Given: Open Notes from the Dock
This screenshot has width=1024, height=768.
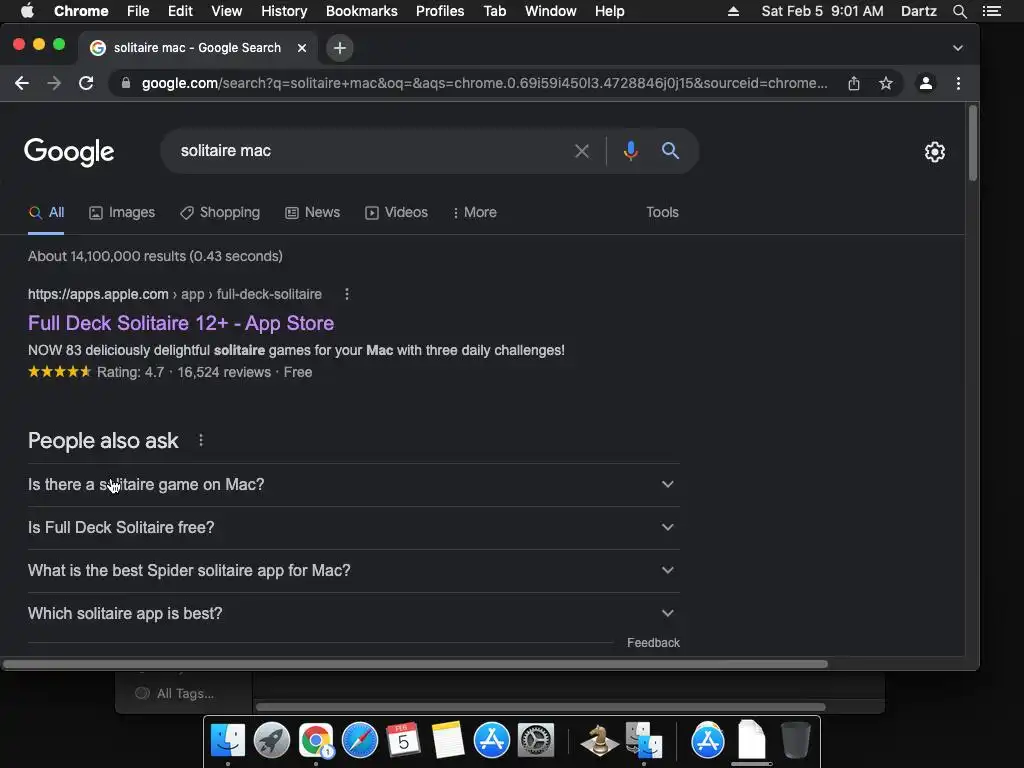Looking at the screenshot, I should coord(448,741).
